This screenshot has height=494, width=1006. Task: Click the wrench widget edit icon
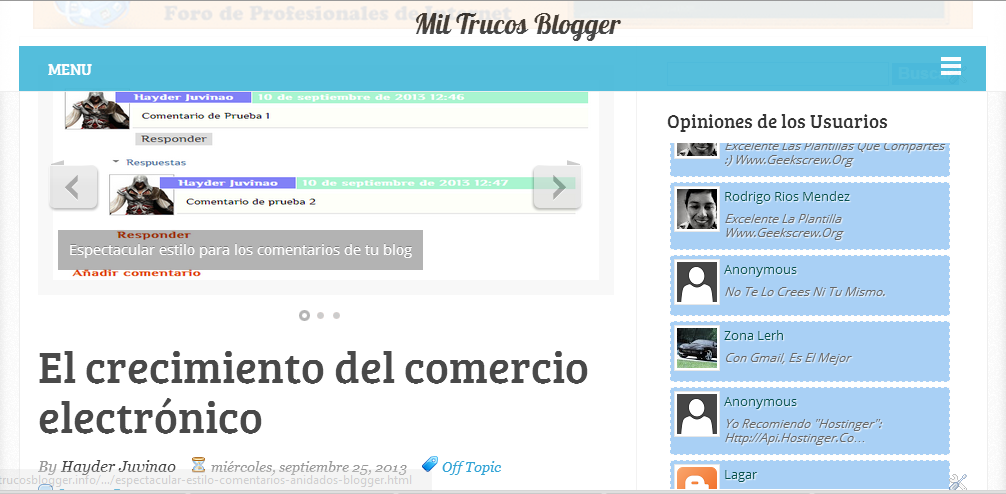tap(957, 481)
